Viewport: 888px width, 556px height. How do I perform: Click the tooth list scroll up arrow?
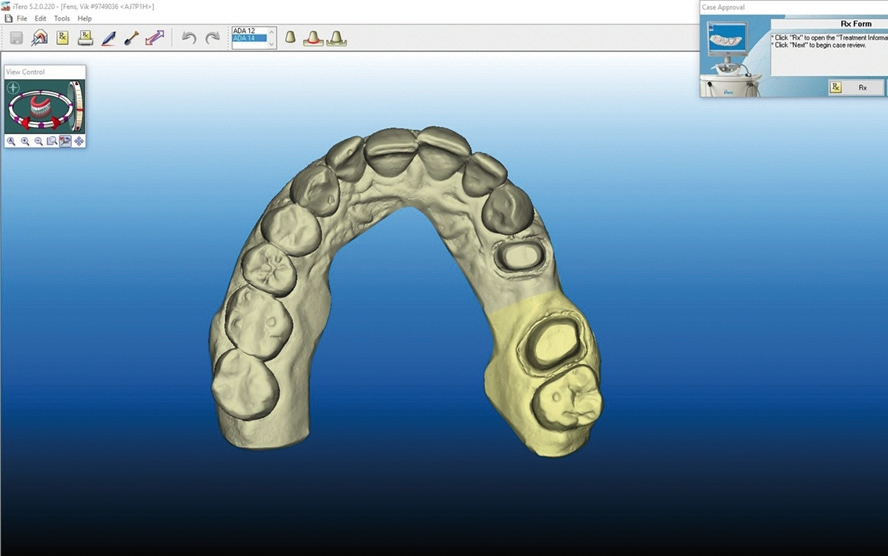coord(271,31)
